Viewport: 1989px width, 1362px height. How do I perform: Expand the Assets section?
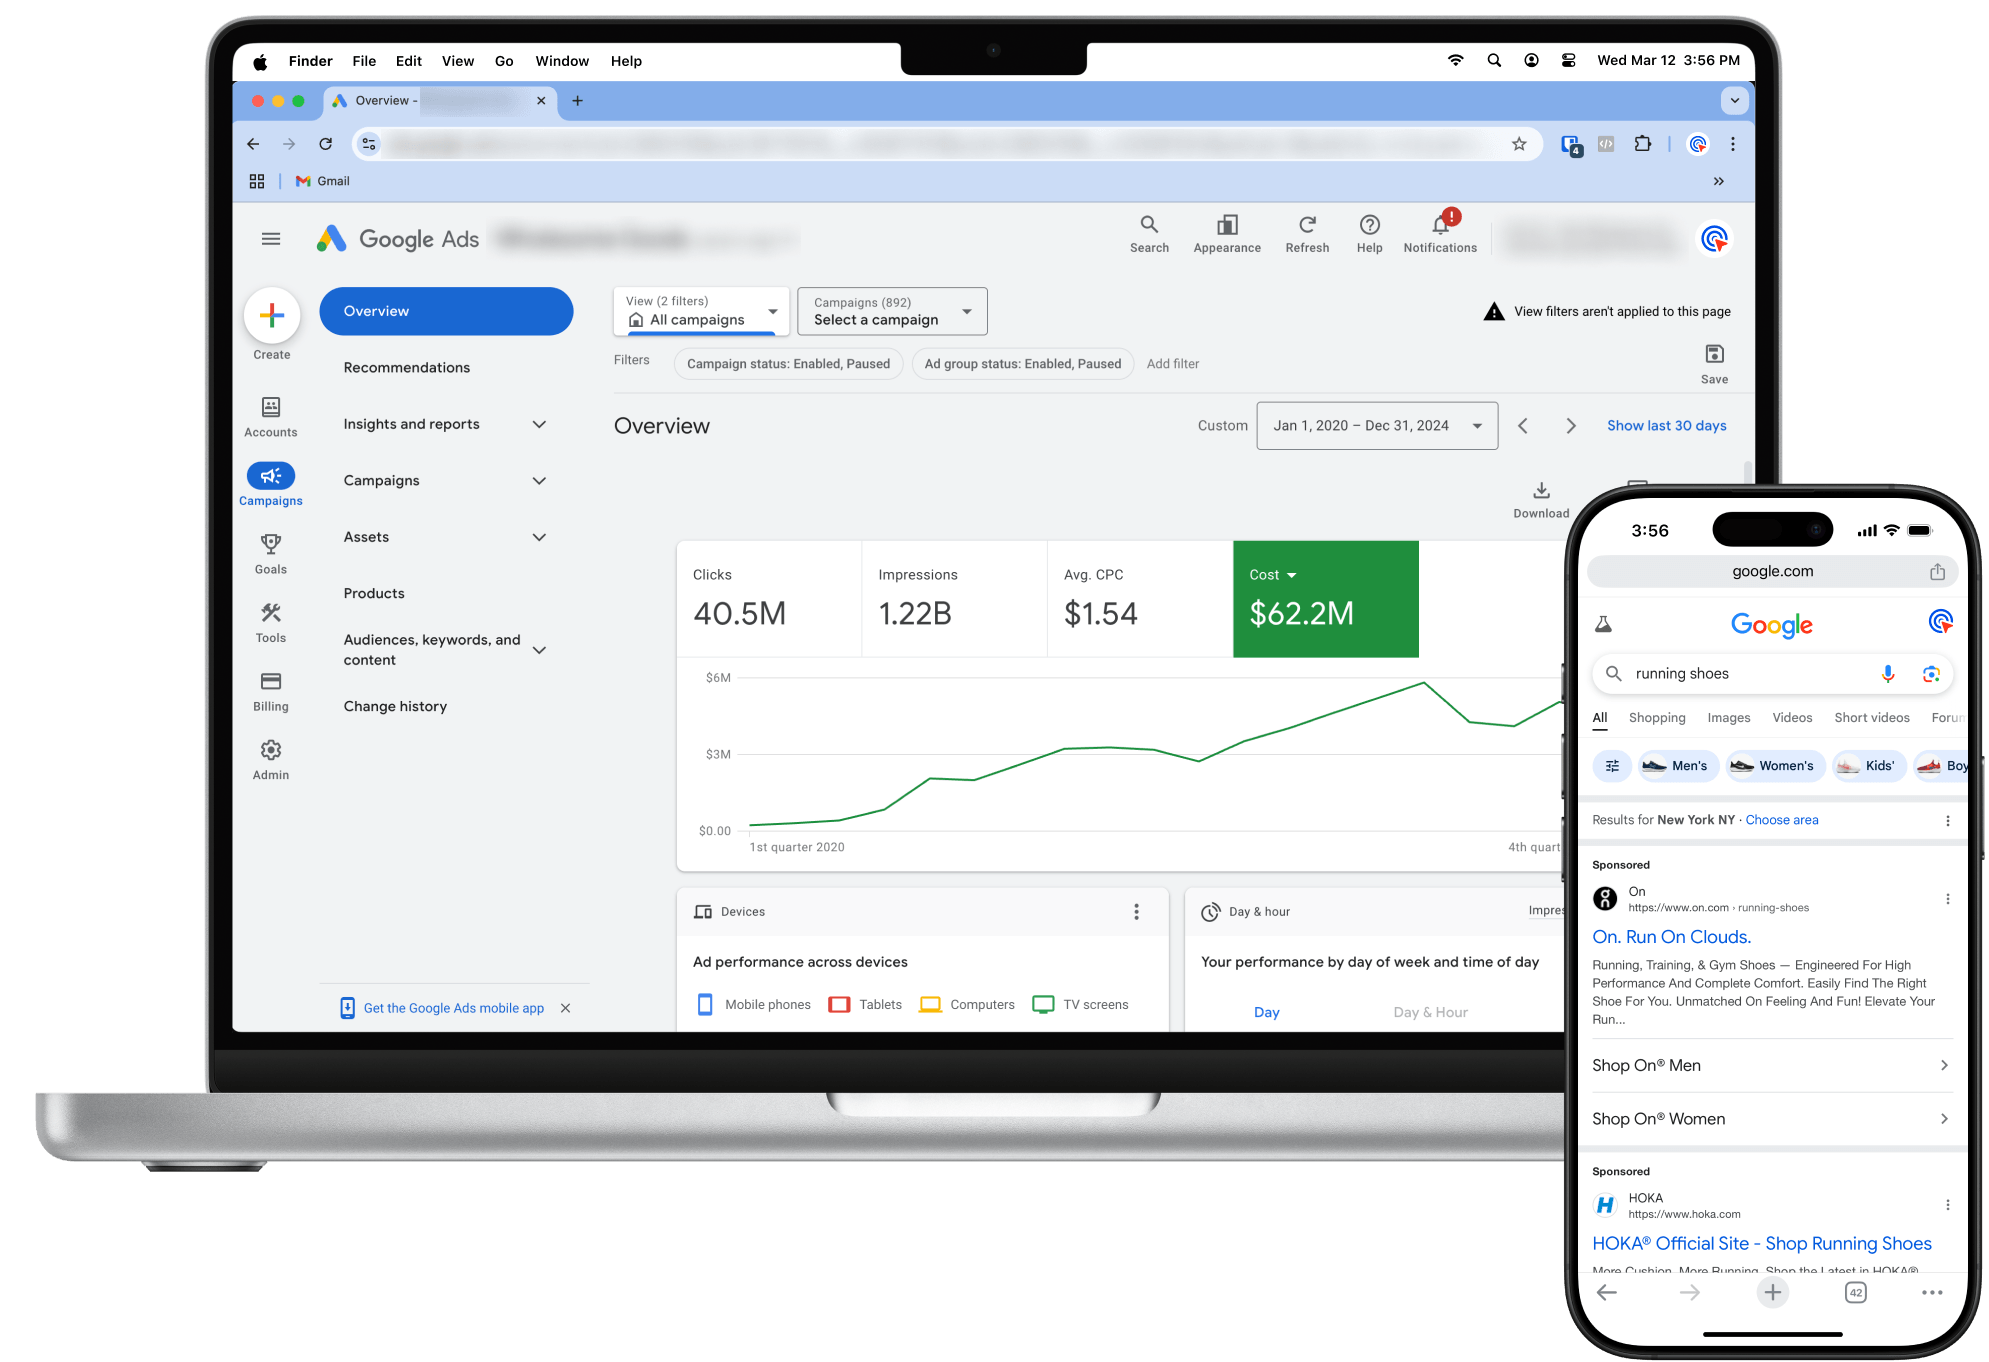[x=539, y=537]
